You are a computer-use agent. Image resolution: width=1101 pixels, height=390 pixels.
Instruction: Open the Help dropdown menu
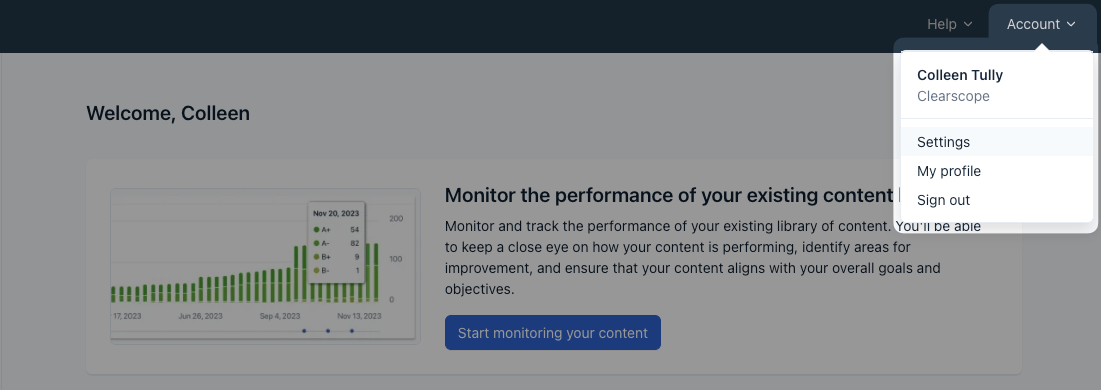point(949,25)
